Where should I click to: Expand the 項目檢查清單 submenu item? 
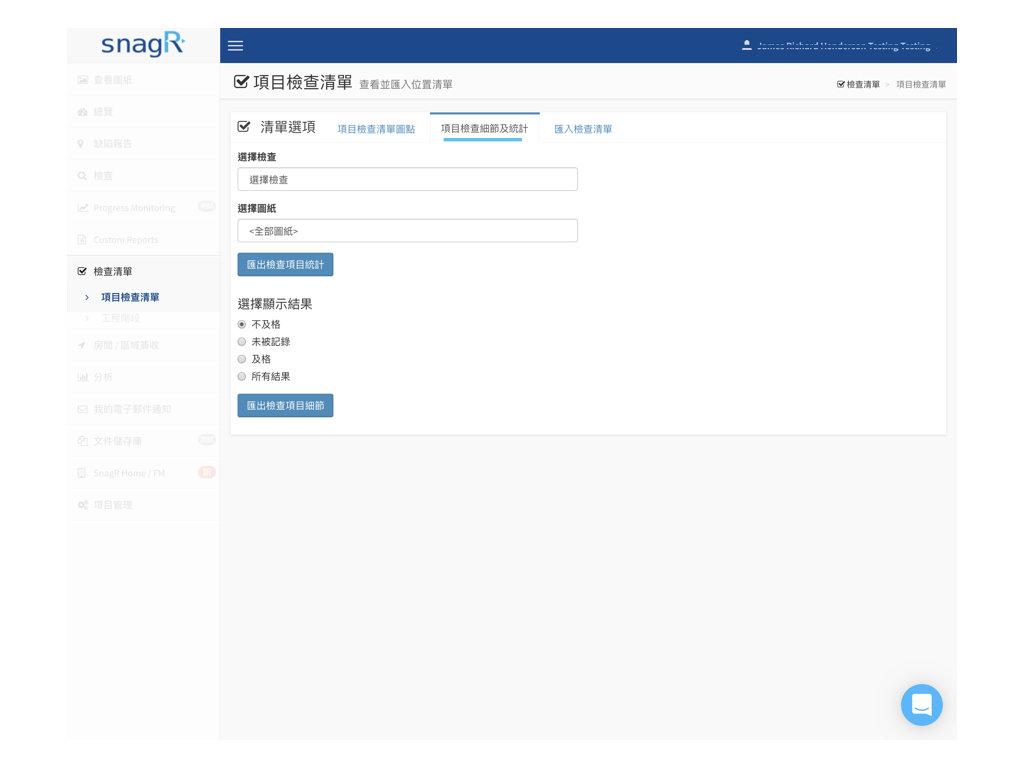[x=130, y=297]
